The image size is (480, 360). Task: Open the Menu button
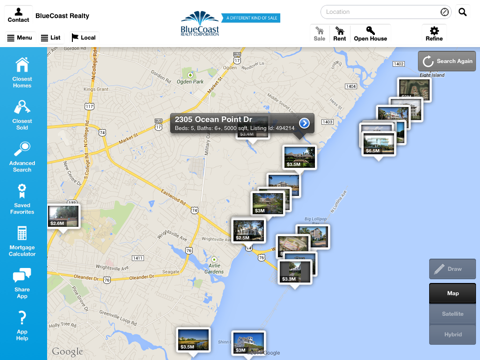[x=20, y=38]
